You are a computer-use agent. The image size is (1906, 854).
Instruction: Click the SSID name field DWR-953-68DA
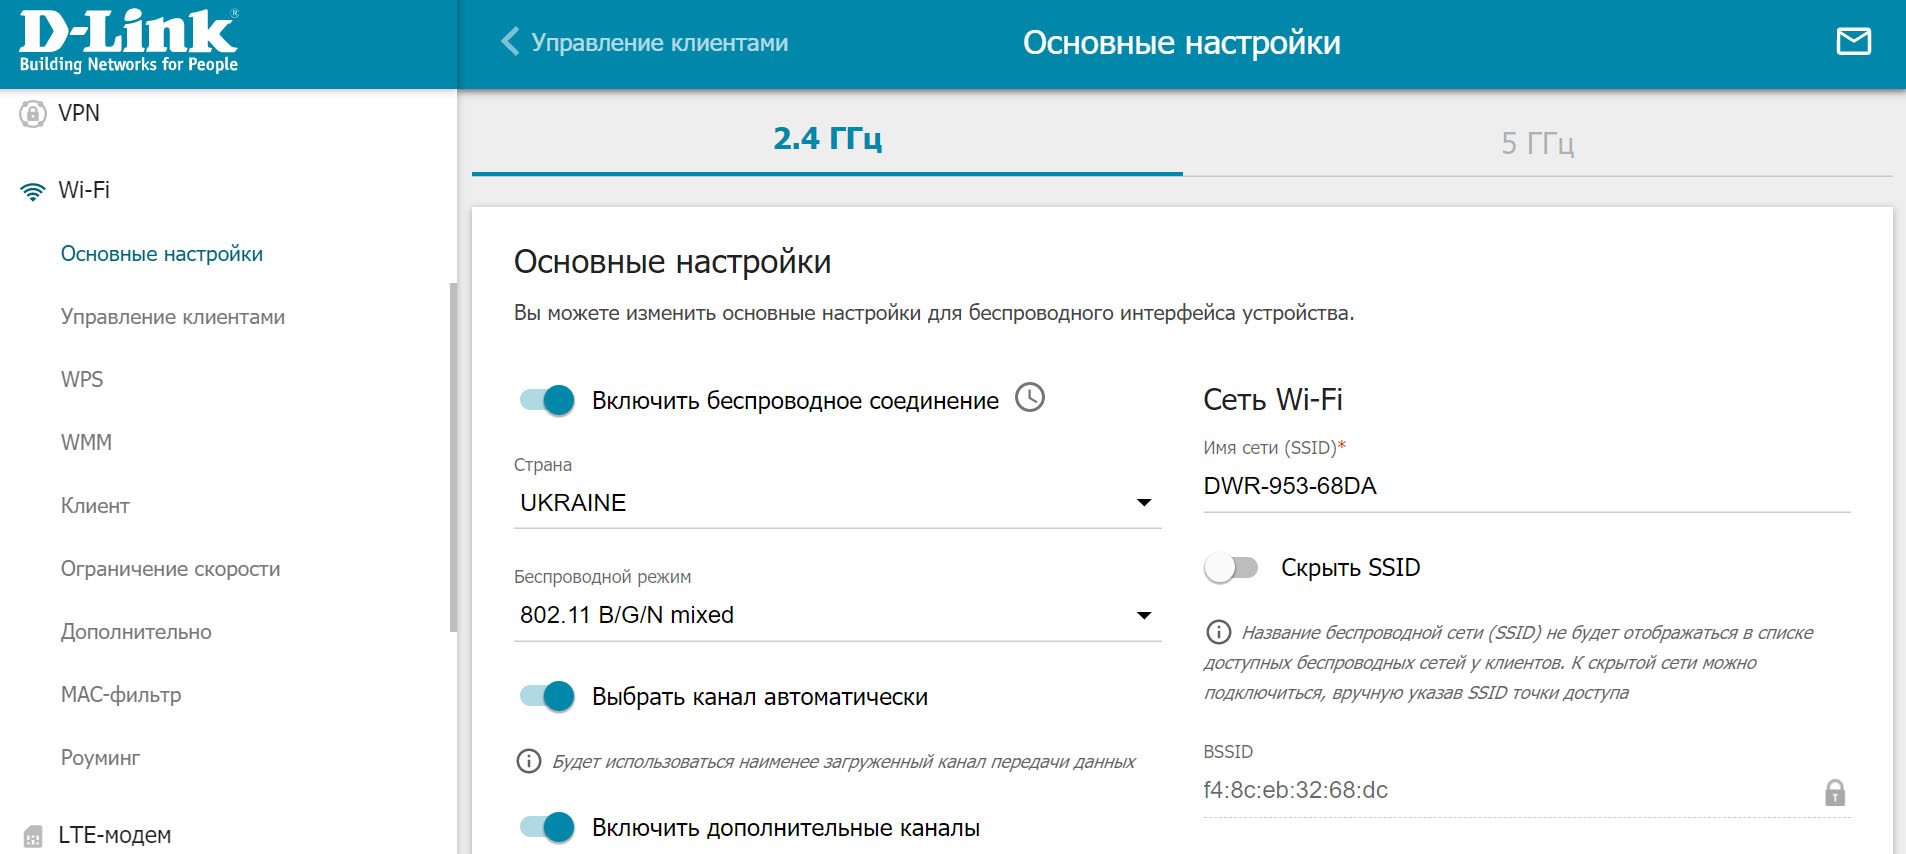pos(1527,486)
